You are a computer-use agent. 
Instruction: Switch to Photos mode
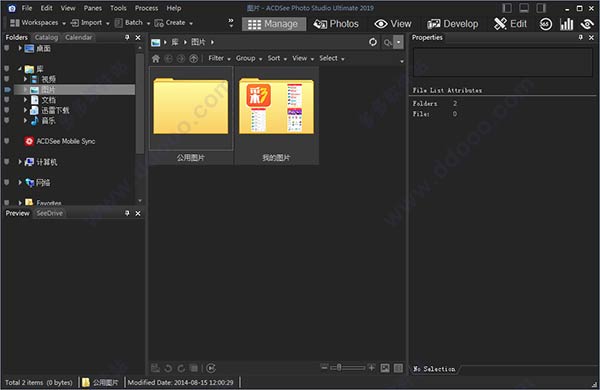point(336,24)
